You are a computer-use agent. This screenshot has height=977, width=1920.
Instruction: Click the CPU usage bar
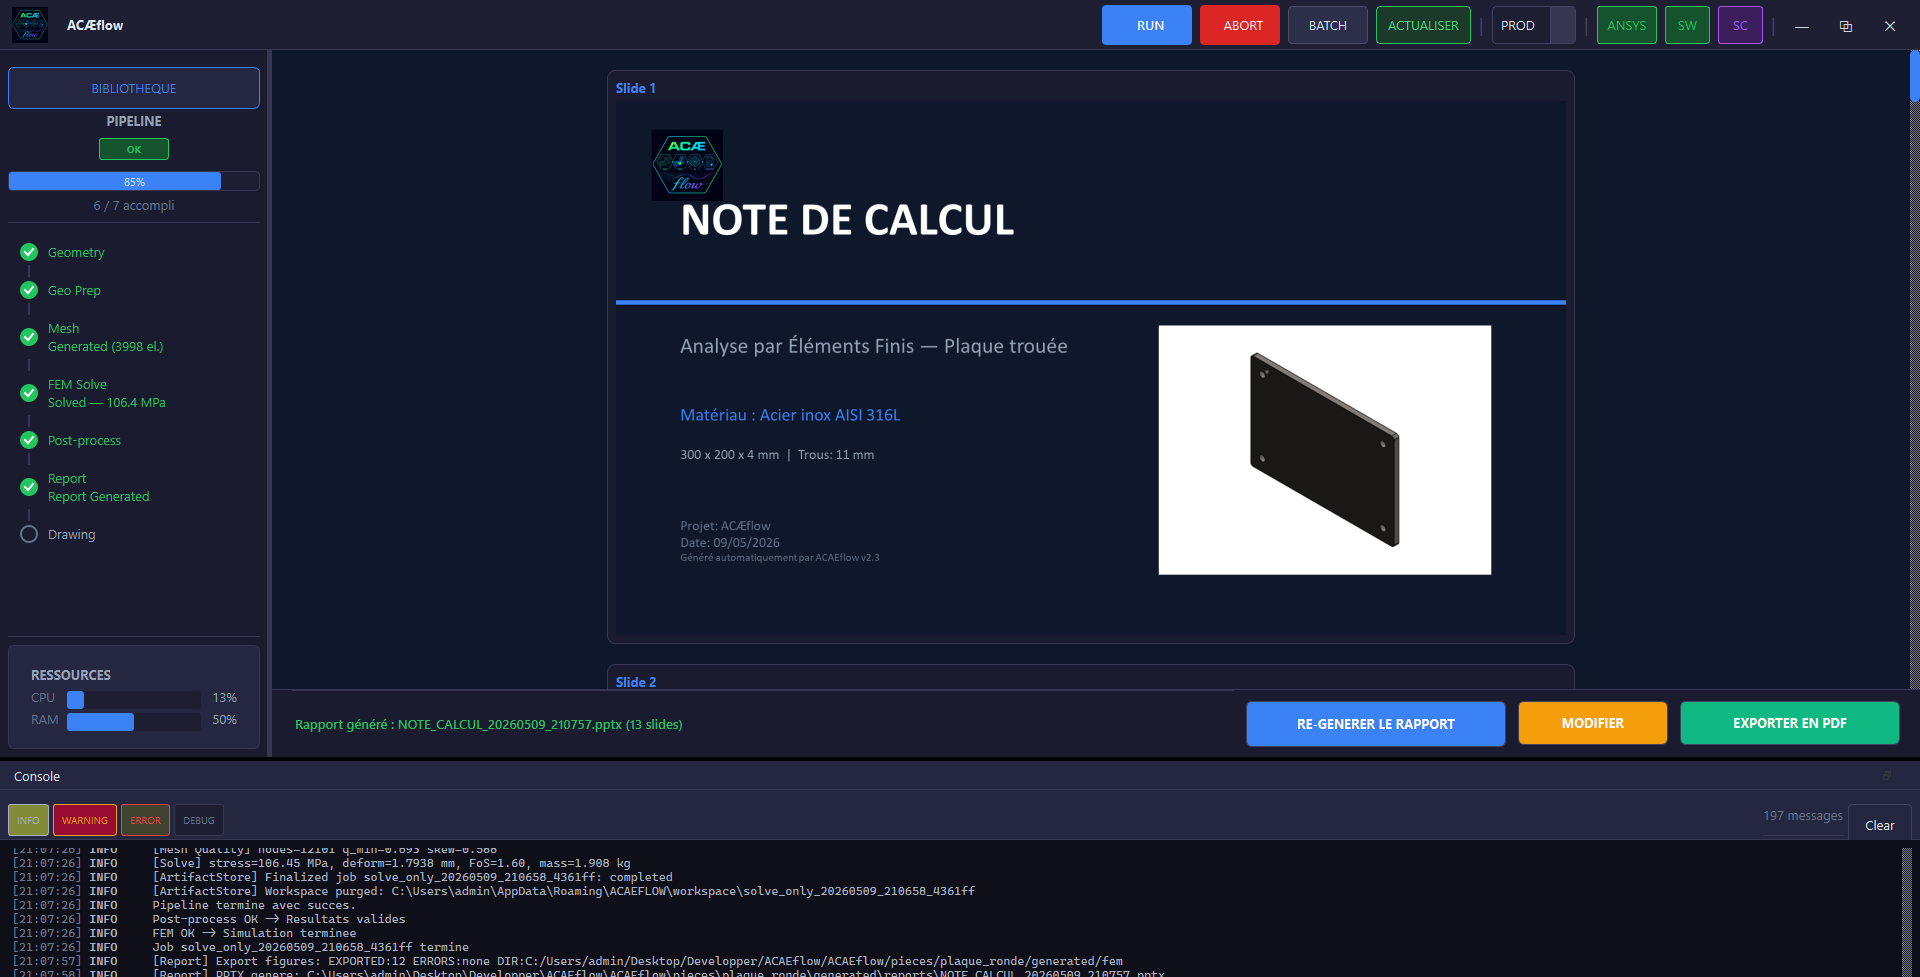point(134,698)
